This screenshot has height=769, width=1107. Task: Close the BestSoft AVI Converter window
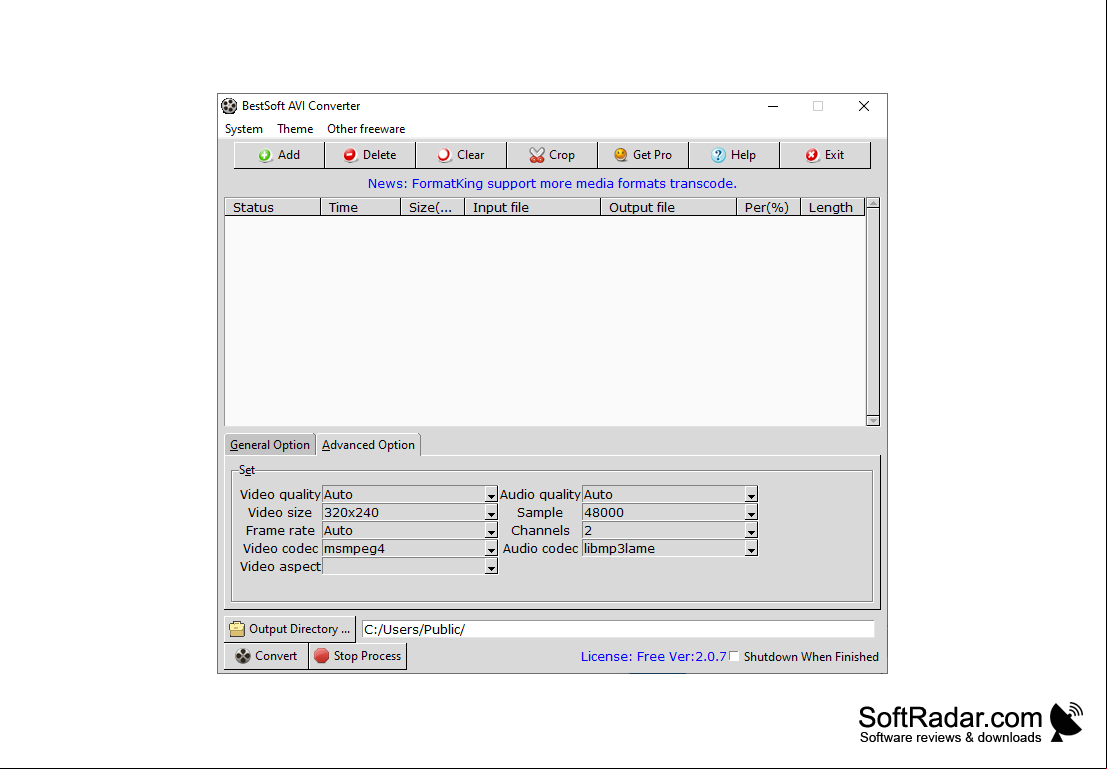point(863,106)
